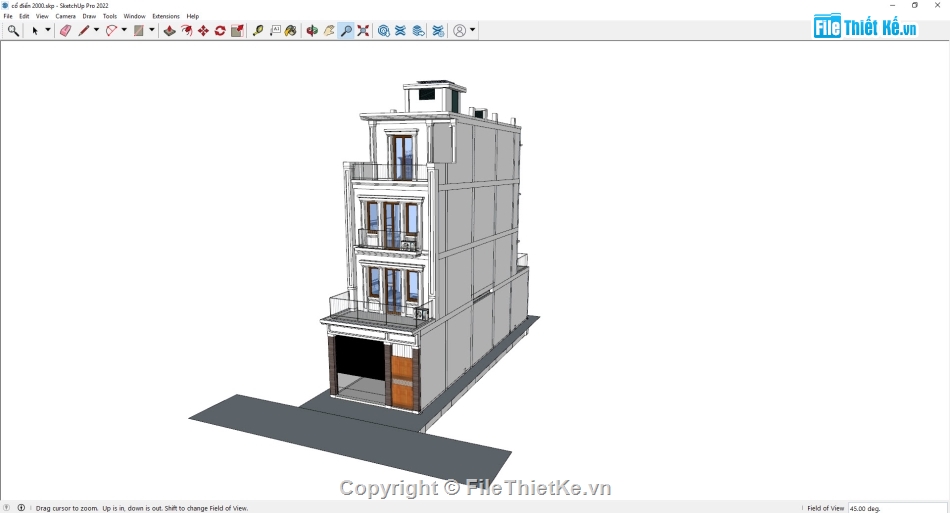Click the status hint "Drag cursor to zoom"
950x513 pixels.
tap(67, 508)
